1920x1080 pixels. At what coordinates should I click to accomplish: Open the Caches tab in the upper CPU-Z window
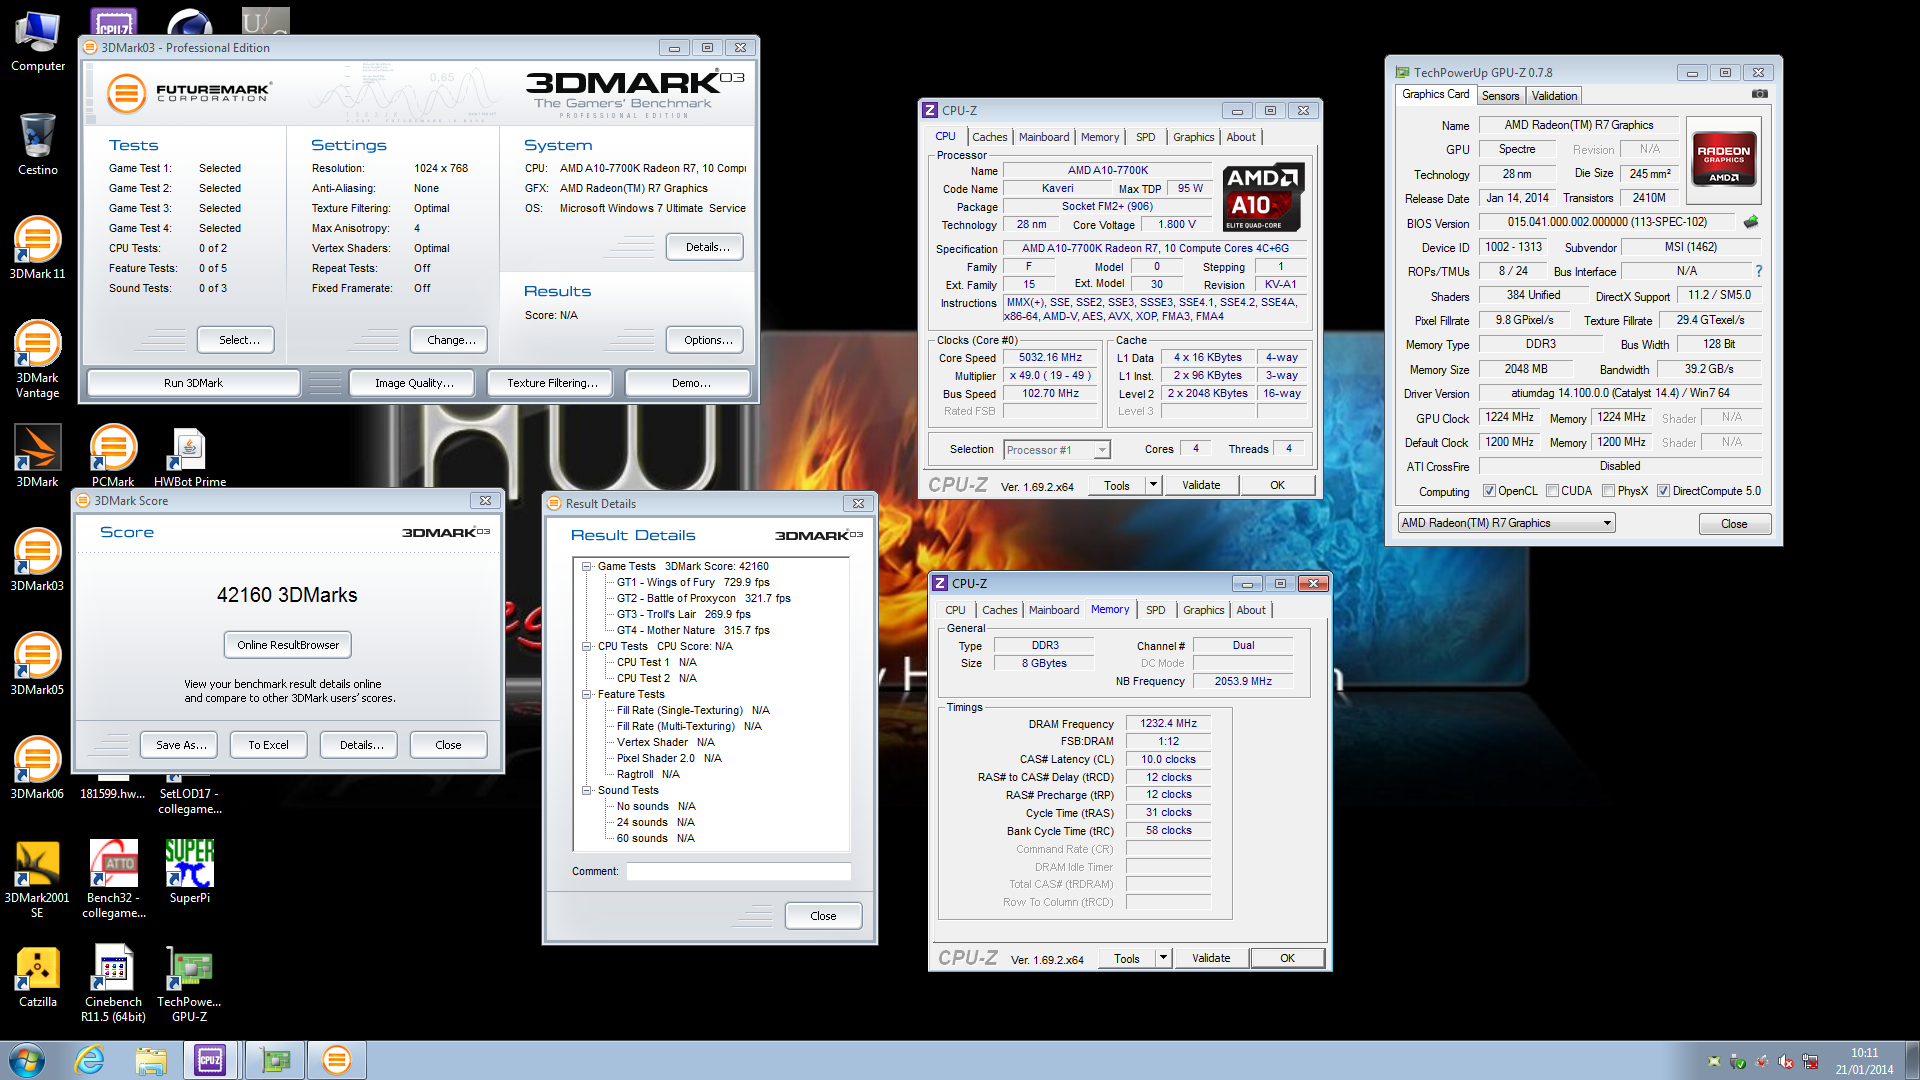tap(989, 137)
